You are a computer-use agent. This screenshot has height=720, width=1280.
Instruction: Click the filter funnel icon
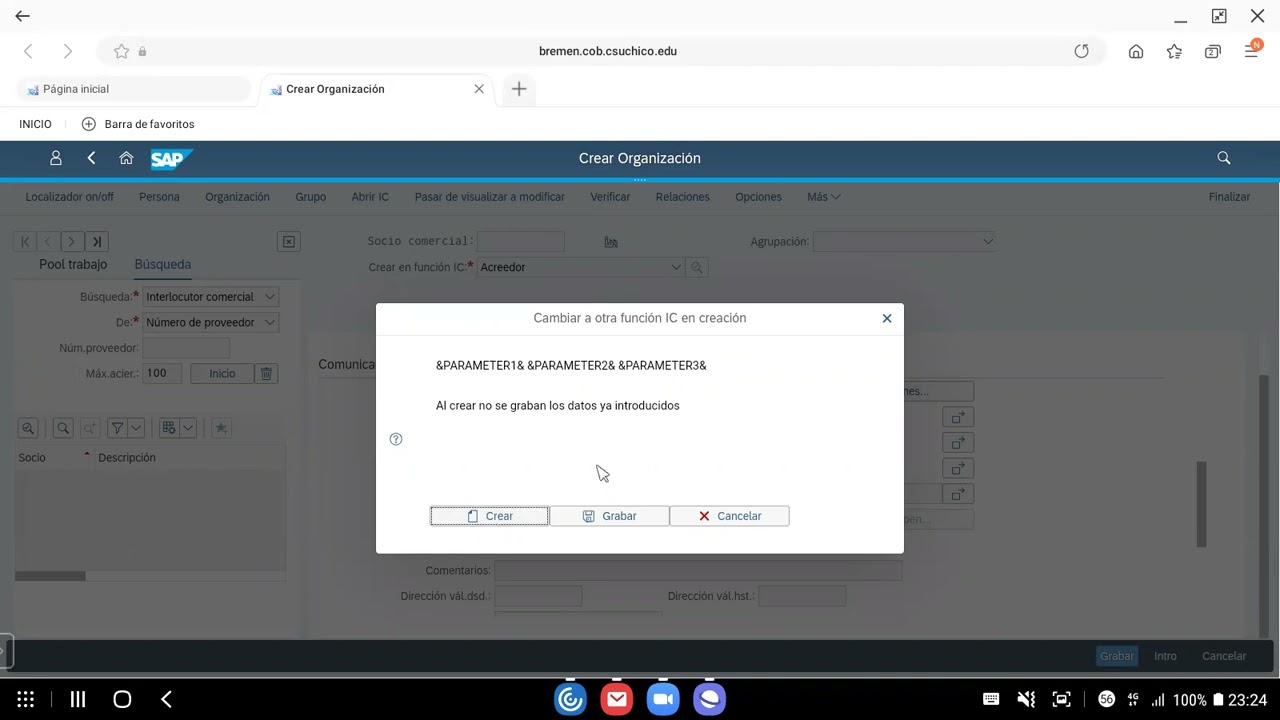(117, 428)
